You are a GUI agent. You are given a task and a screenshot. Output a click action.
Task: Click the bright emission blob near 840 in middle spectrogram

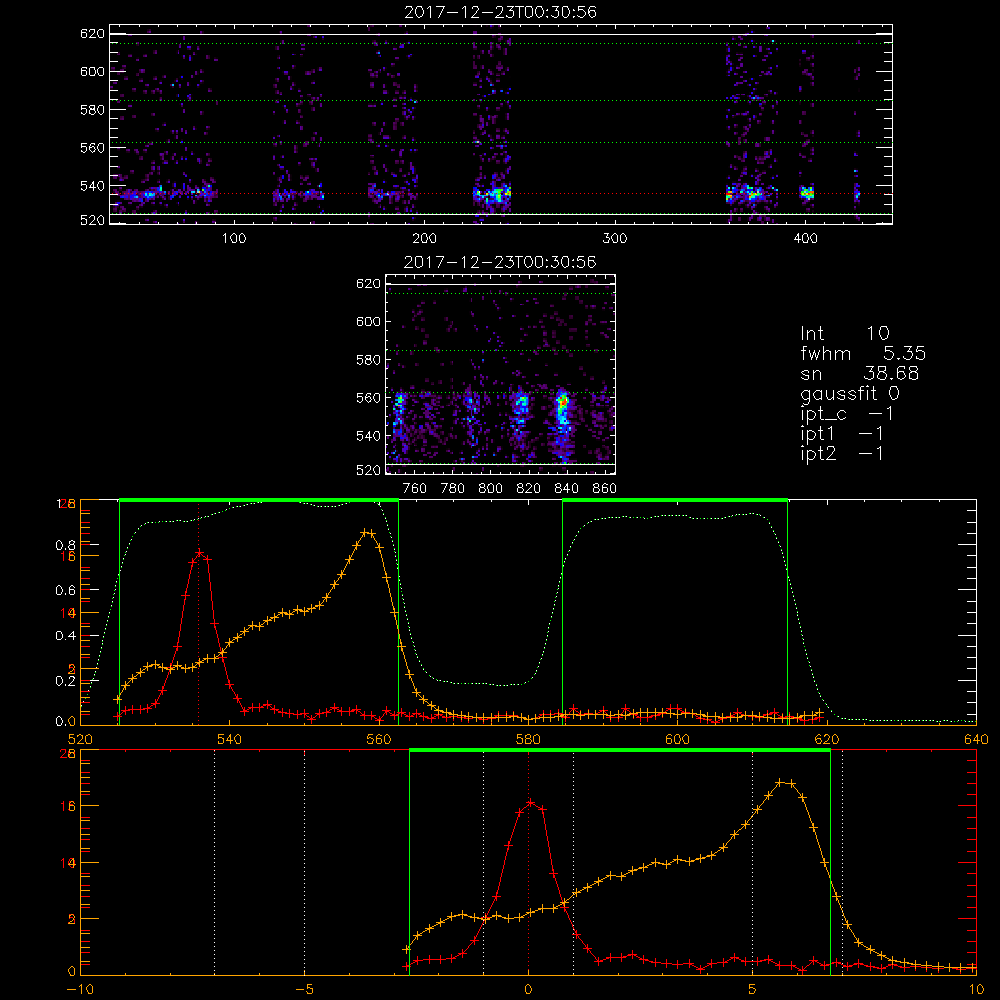(x=562, y=408)
